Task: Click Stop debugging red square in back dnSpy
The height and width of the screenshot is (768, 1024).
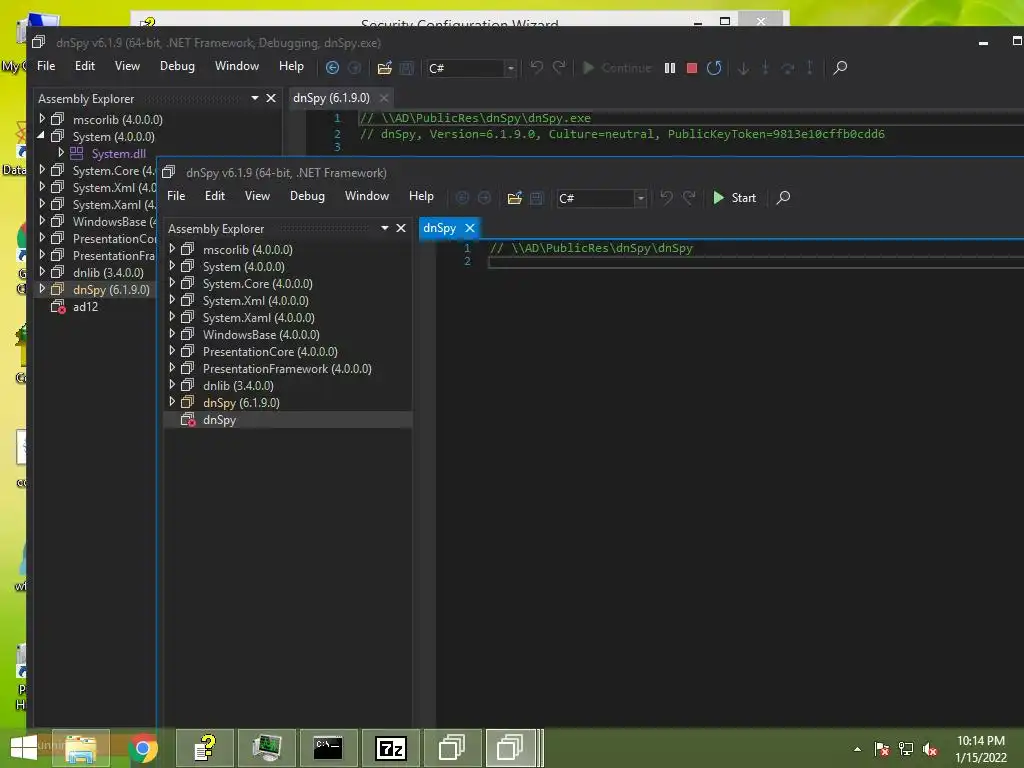Action: pyautogui.click(x=692, y=68)
